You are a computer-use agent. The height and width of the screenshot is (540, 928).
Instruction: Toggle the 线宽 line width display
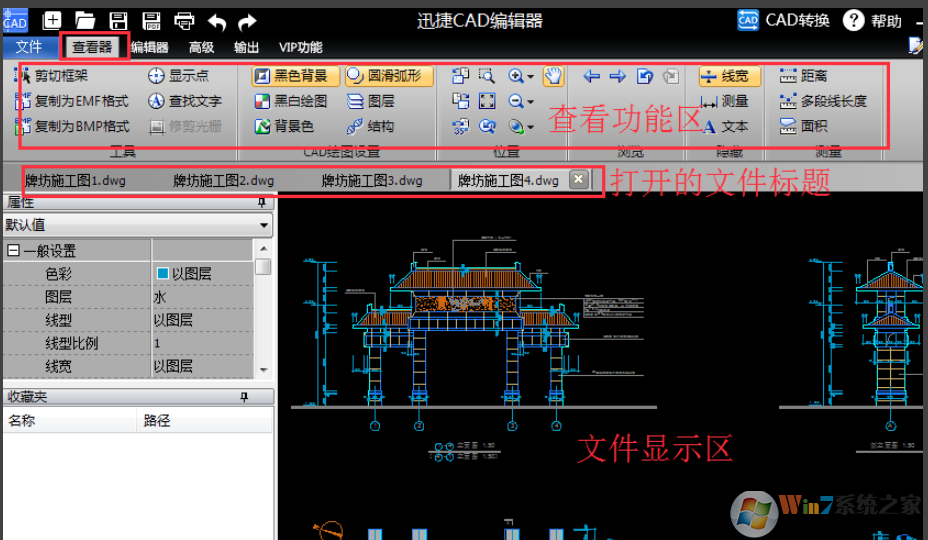[x=728, y=76]
